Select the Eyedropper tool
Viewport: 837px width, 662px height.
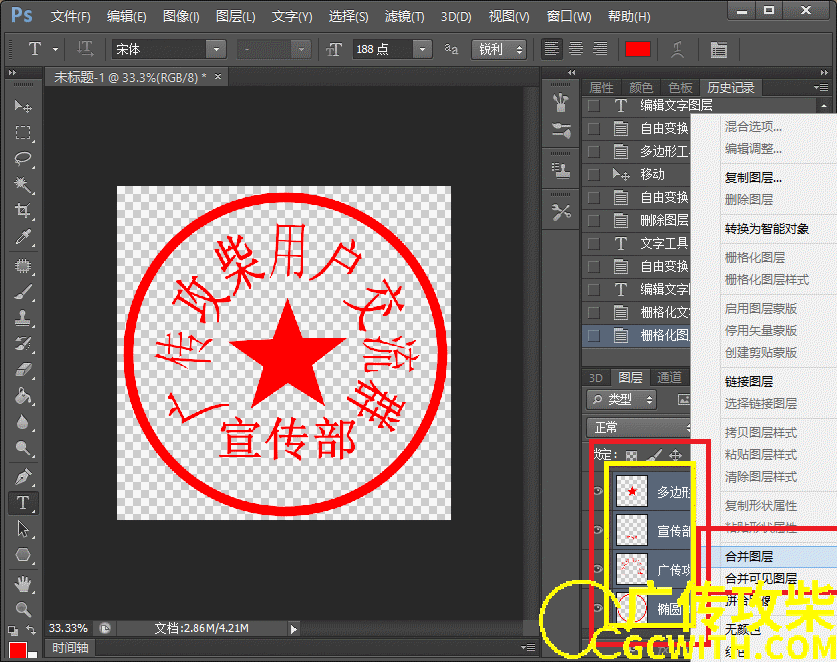(23, 237)
